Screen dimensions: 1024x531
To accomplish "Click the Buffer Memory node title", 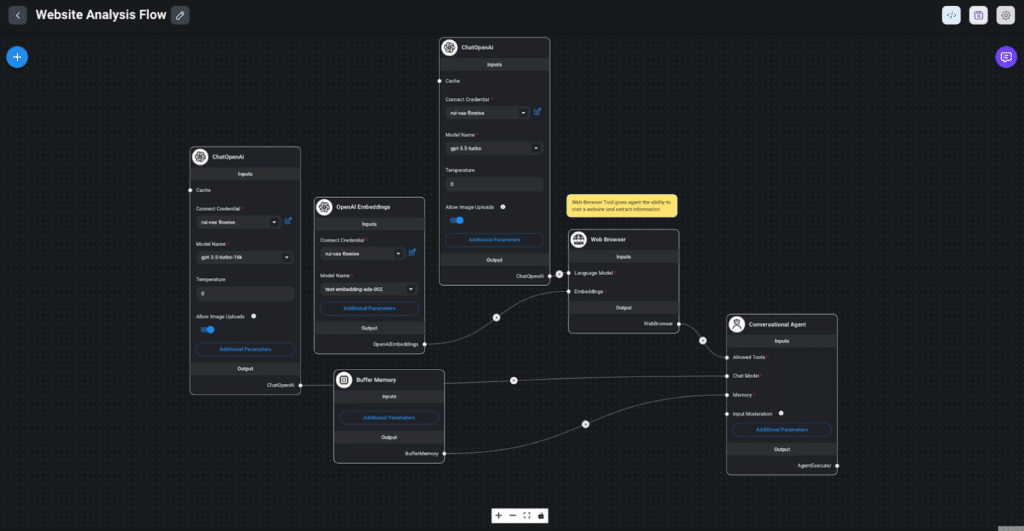I will pos(376,380).
